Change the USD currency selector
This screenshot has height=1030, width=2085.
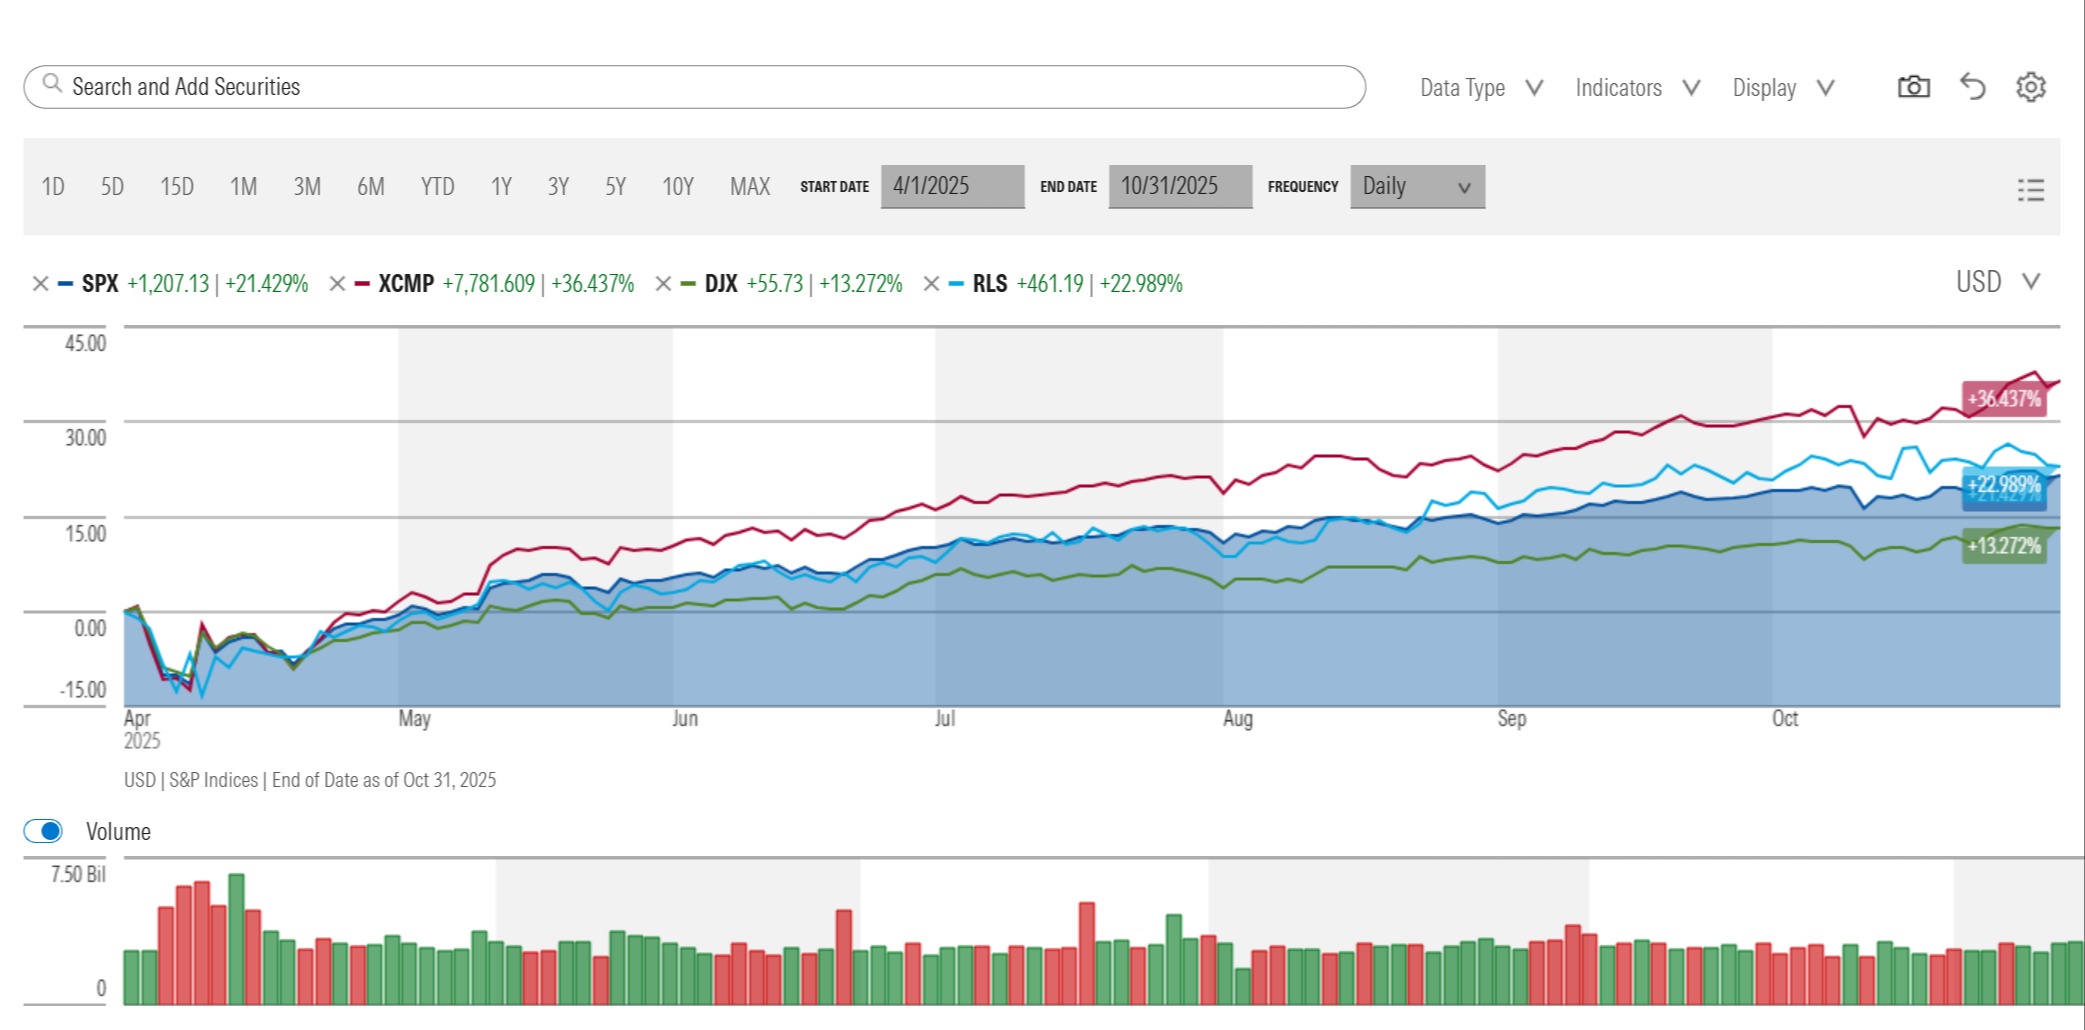coord(1996,282)
